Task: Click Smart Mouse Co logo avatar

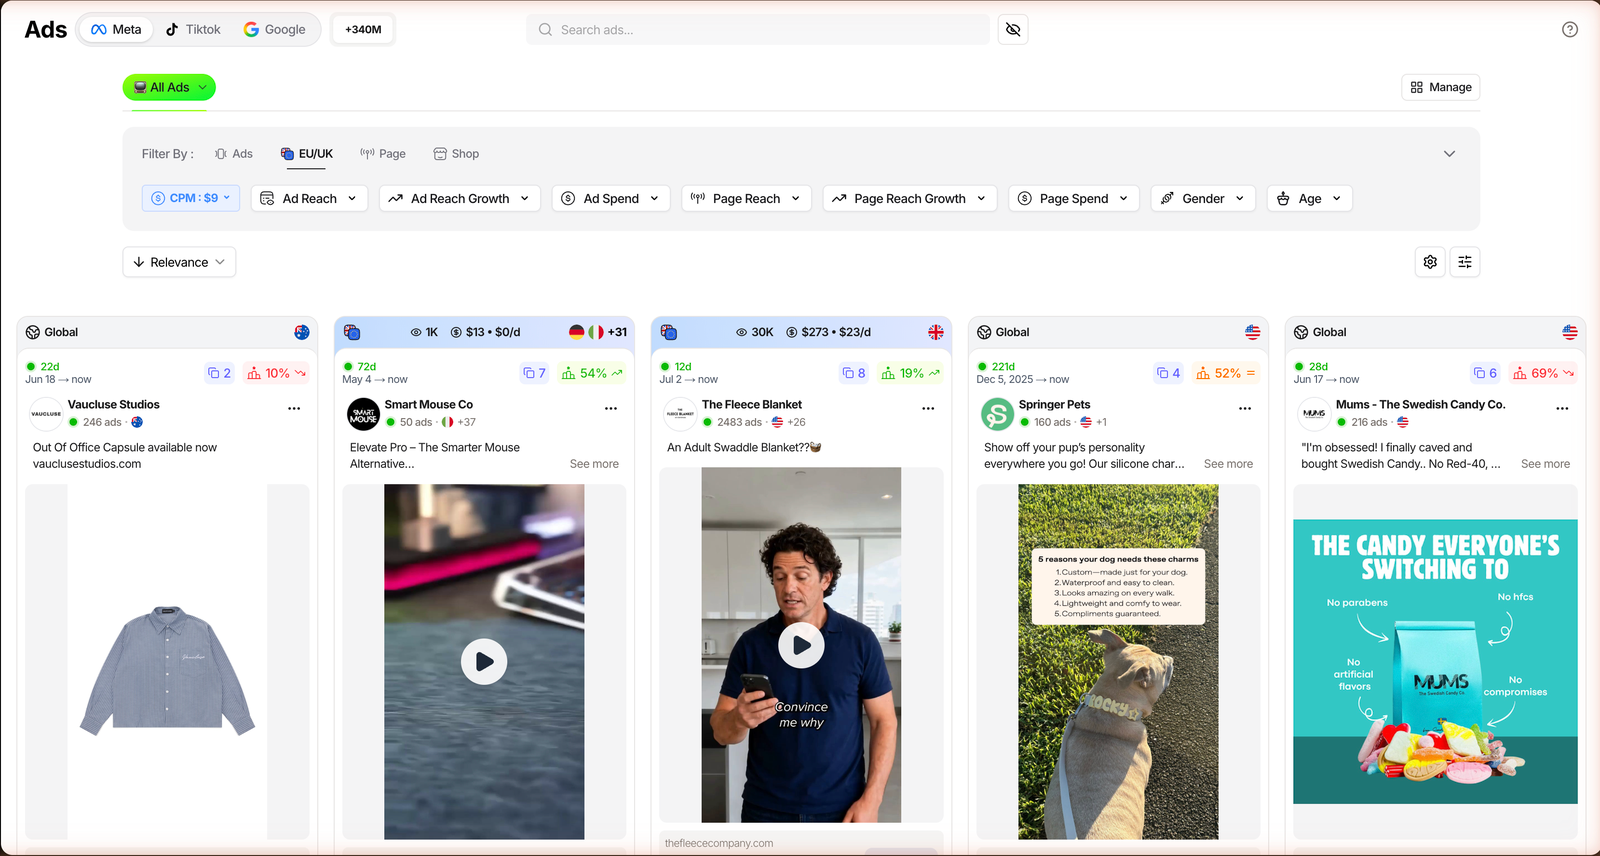Action: pos(363,414)
